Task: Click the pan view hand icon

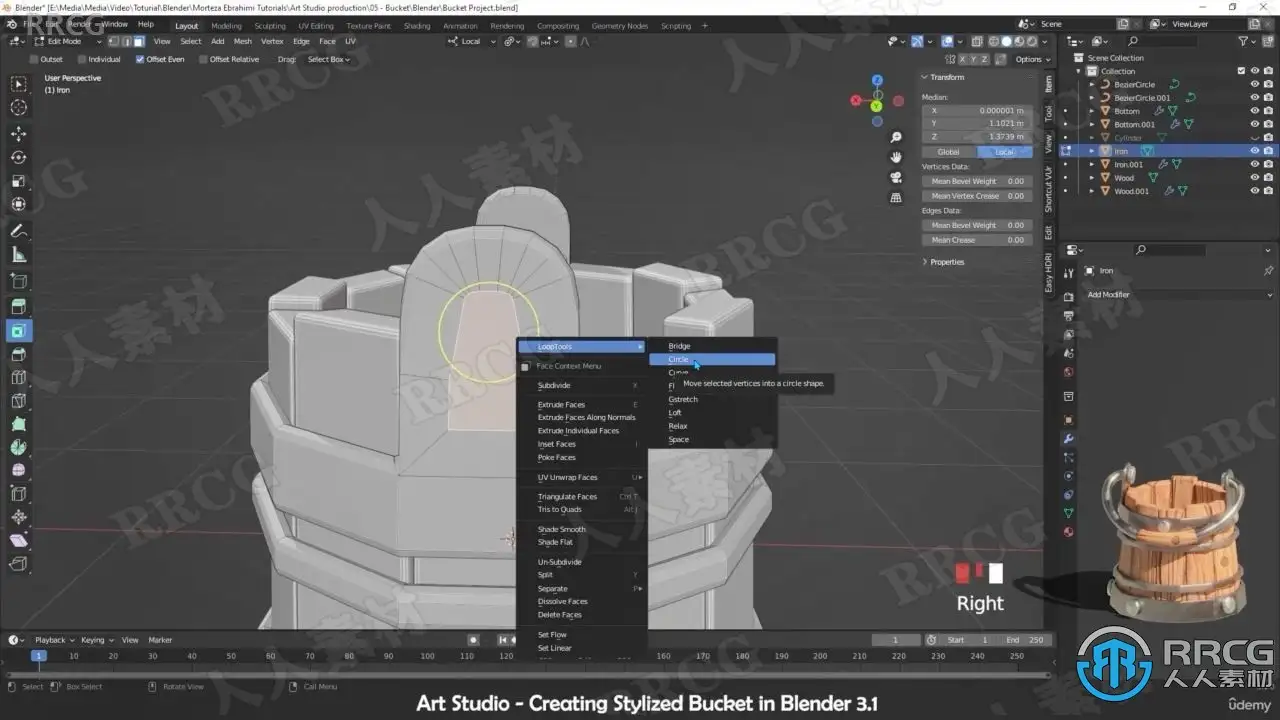Action: [x=896, y=157]
